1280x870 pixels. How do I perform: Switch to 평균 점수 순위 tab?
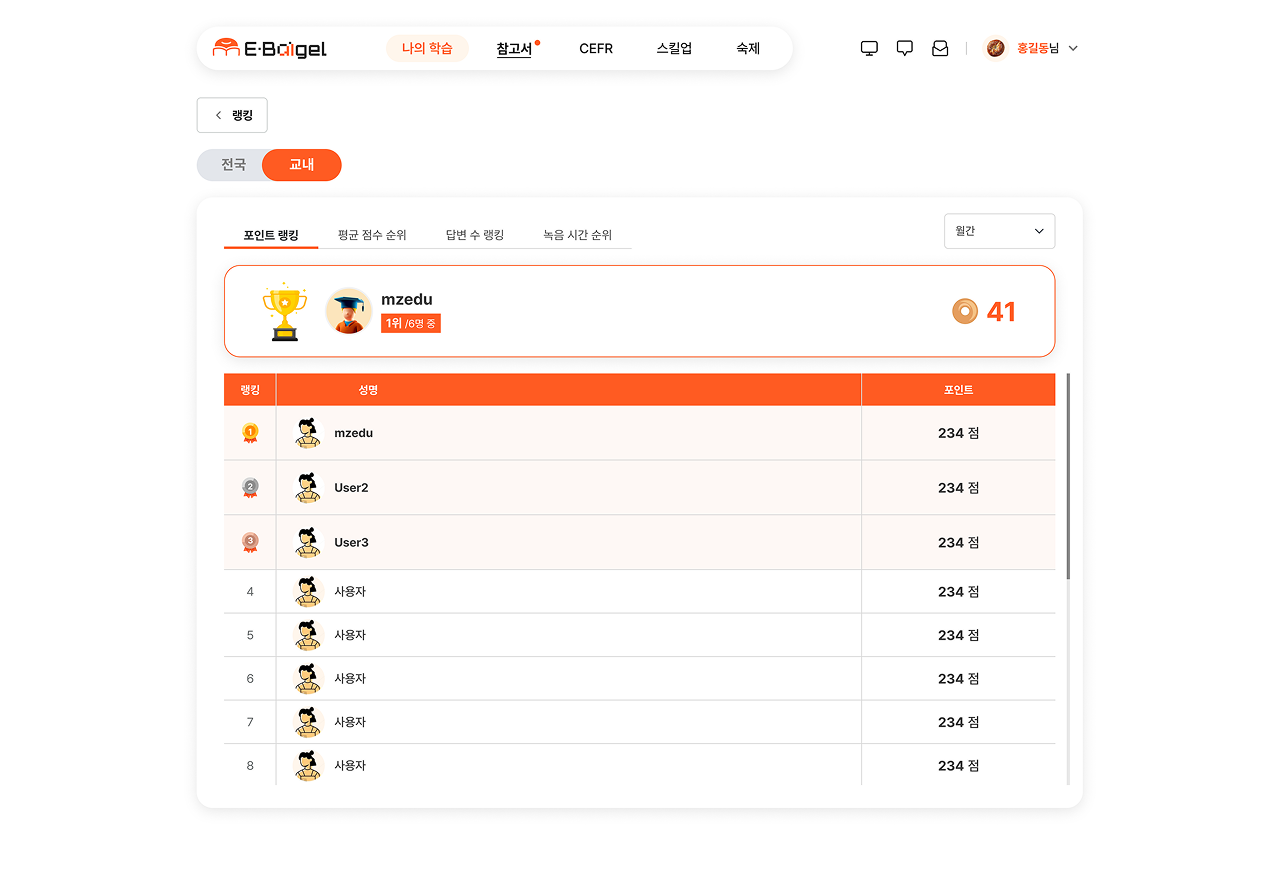(x=372, y=235)
